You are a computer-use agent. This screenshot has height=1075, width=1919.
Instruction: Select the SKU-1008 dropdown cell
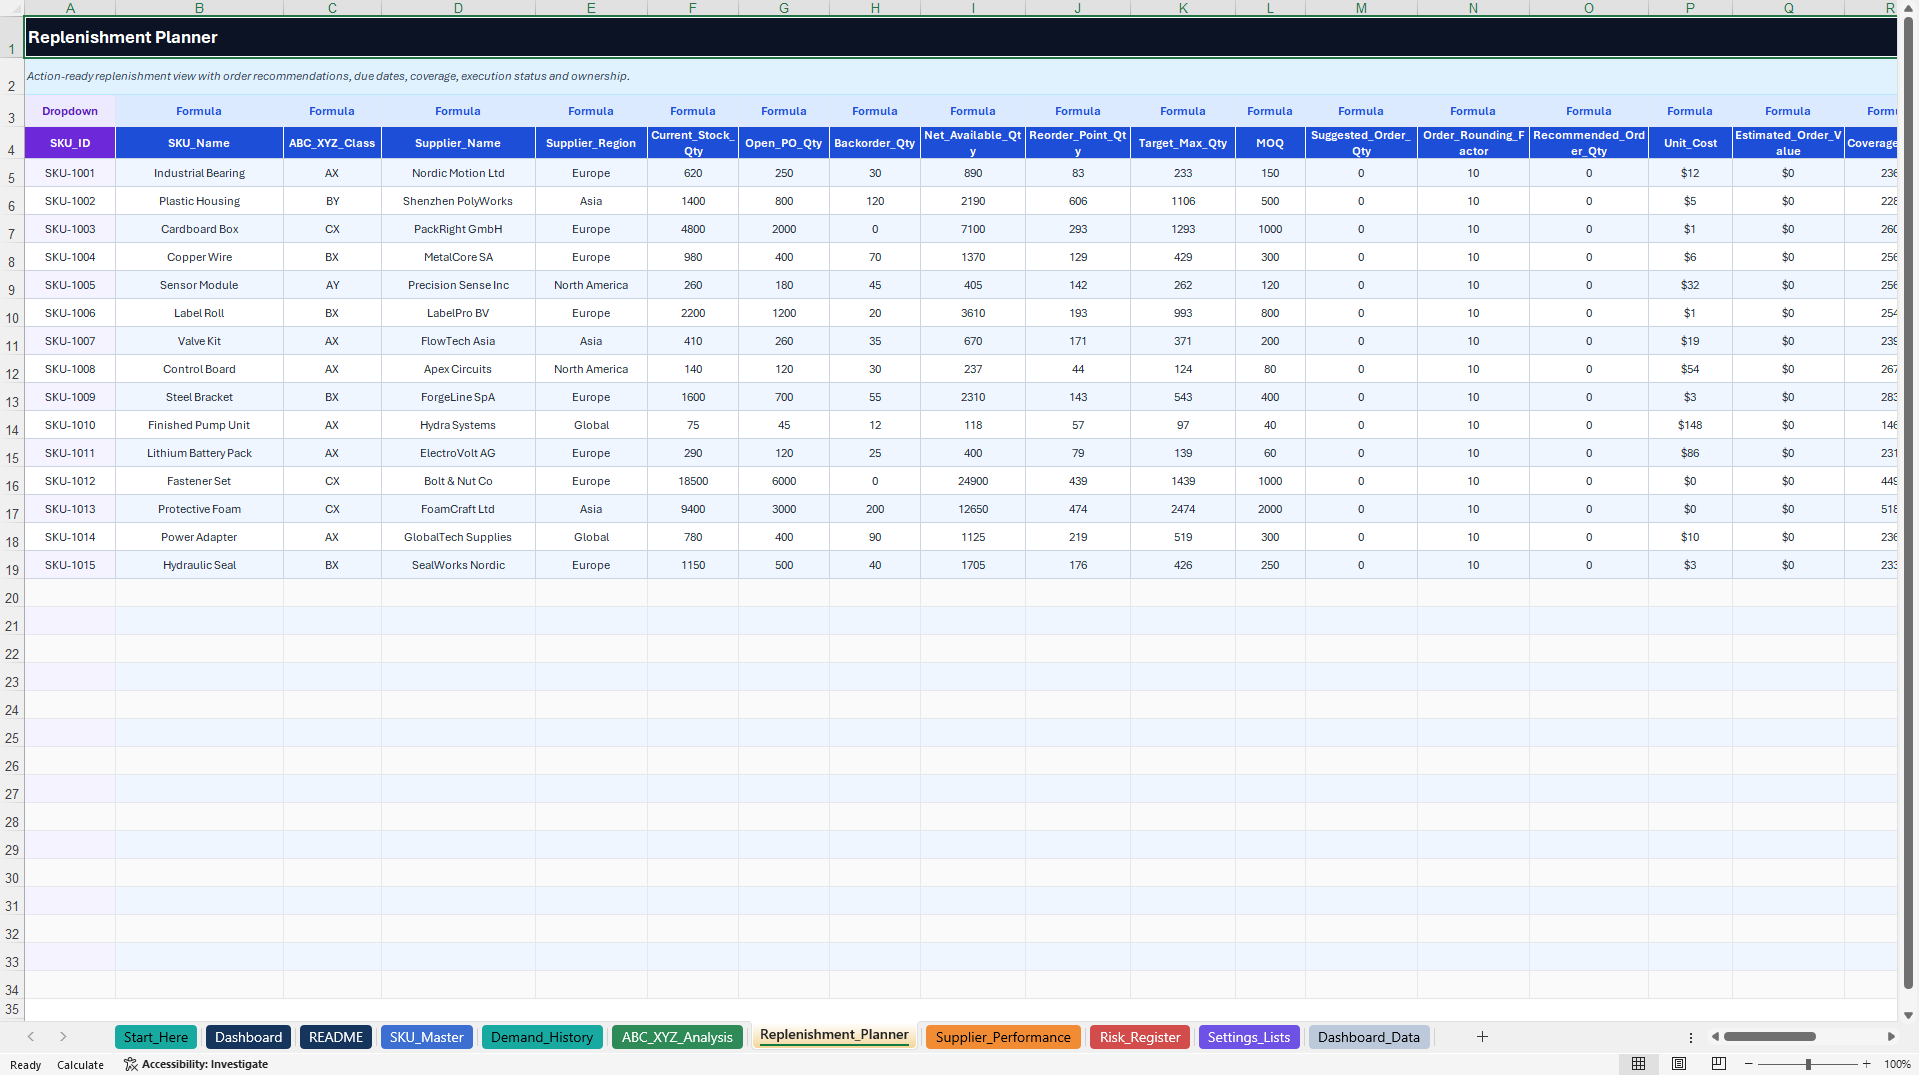tap(70, 369)
